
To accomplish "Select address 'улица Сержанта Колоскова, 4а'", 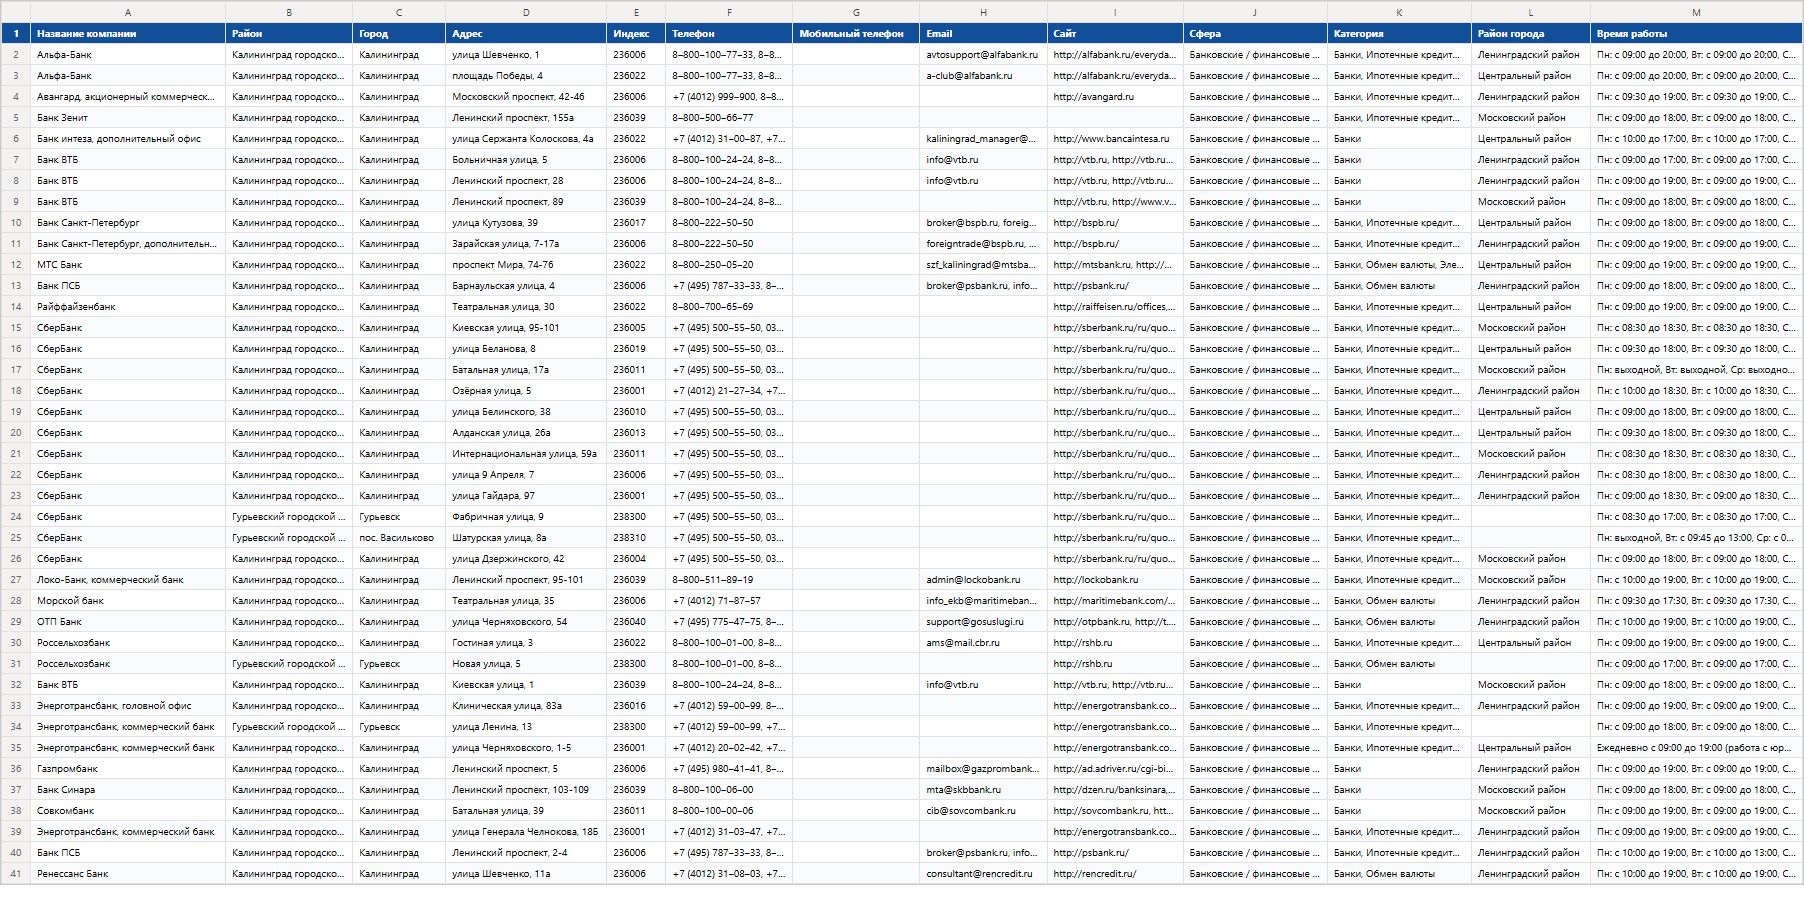I will pyautogui.click(x=526, y=139).
